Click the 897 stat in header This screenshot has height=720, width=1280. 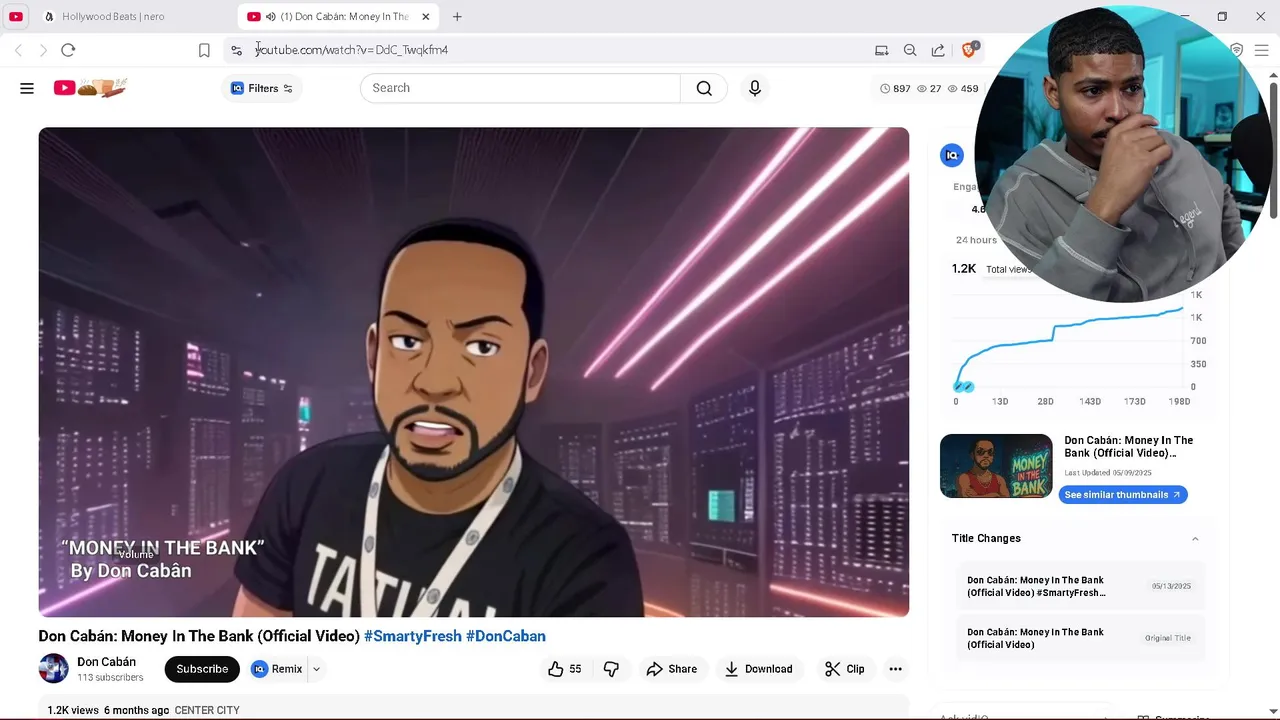[x=895, y=88]
